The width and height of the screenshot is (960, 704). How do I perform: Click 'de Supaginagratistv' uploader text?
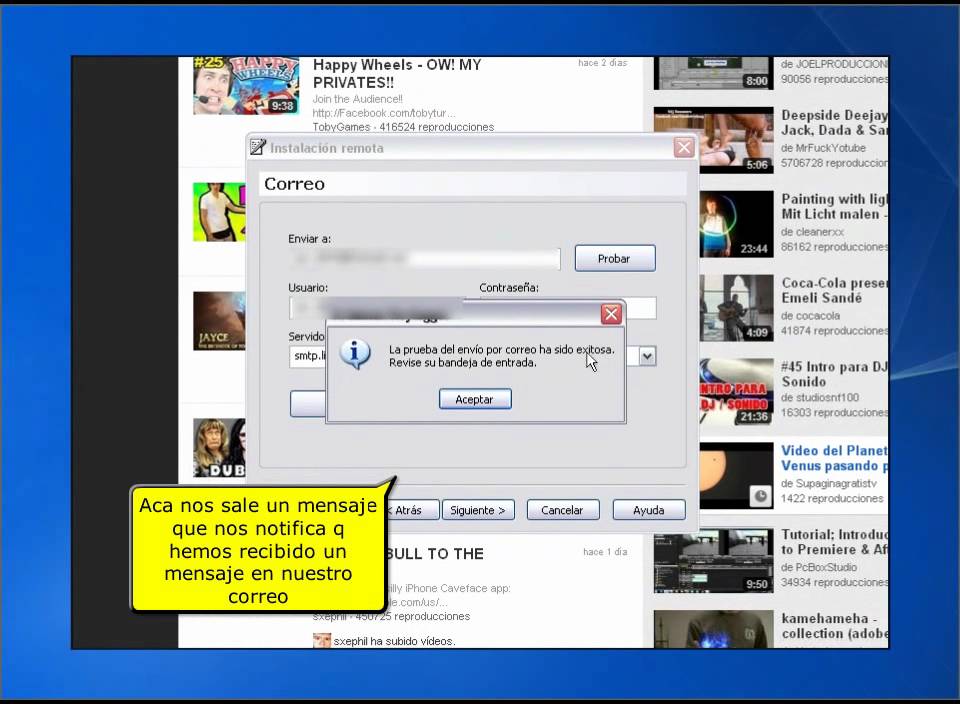click(x=829, y=484)
